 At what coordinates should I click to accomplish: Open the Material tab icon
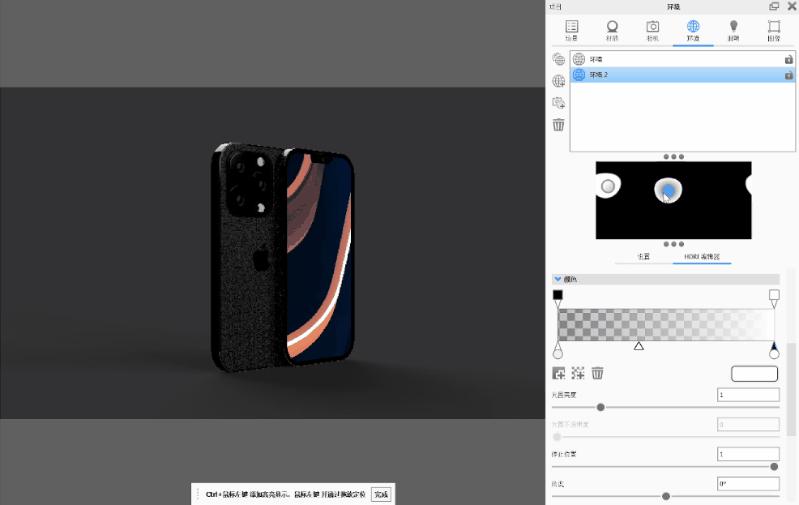click(x=612, y=29)
